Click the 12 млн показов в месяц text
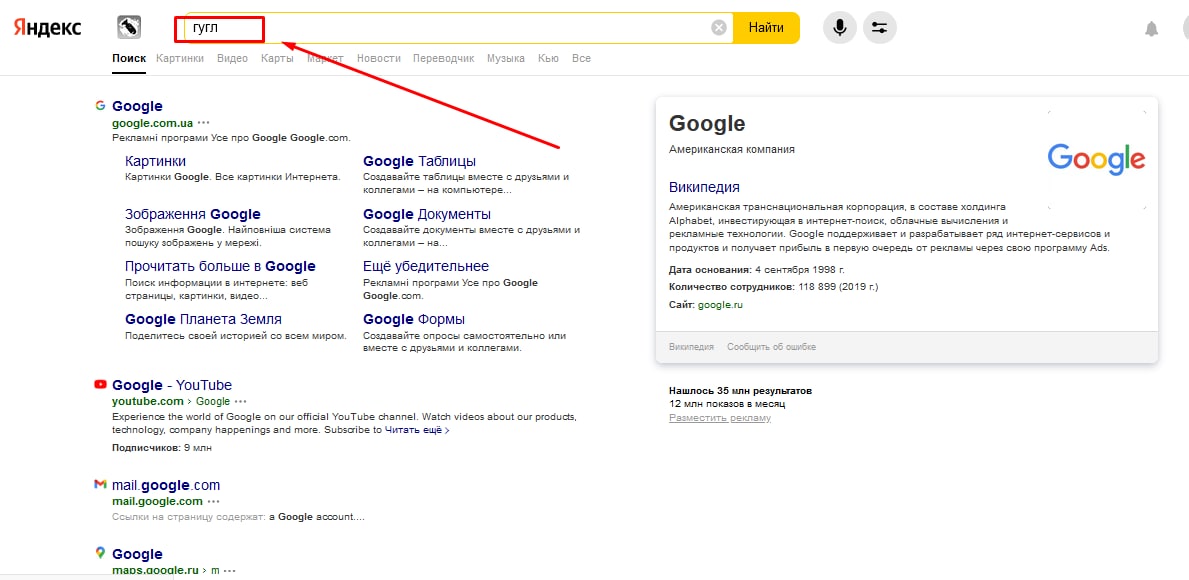 727,405
